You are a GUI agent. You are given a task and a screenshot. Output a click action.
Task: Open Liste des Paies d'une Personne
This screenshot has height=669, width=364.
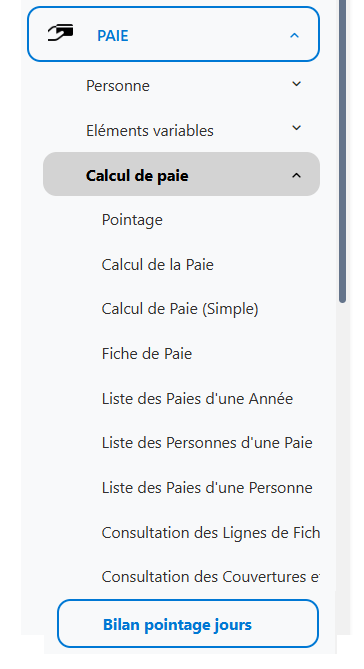coord(207,488)
